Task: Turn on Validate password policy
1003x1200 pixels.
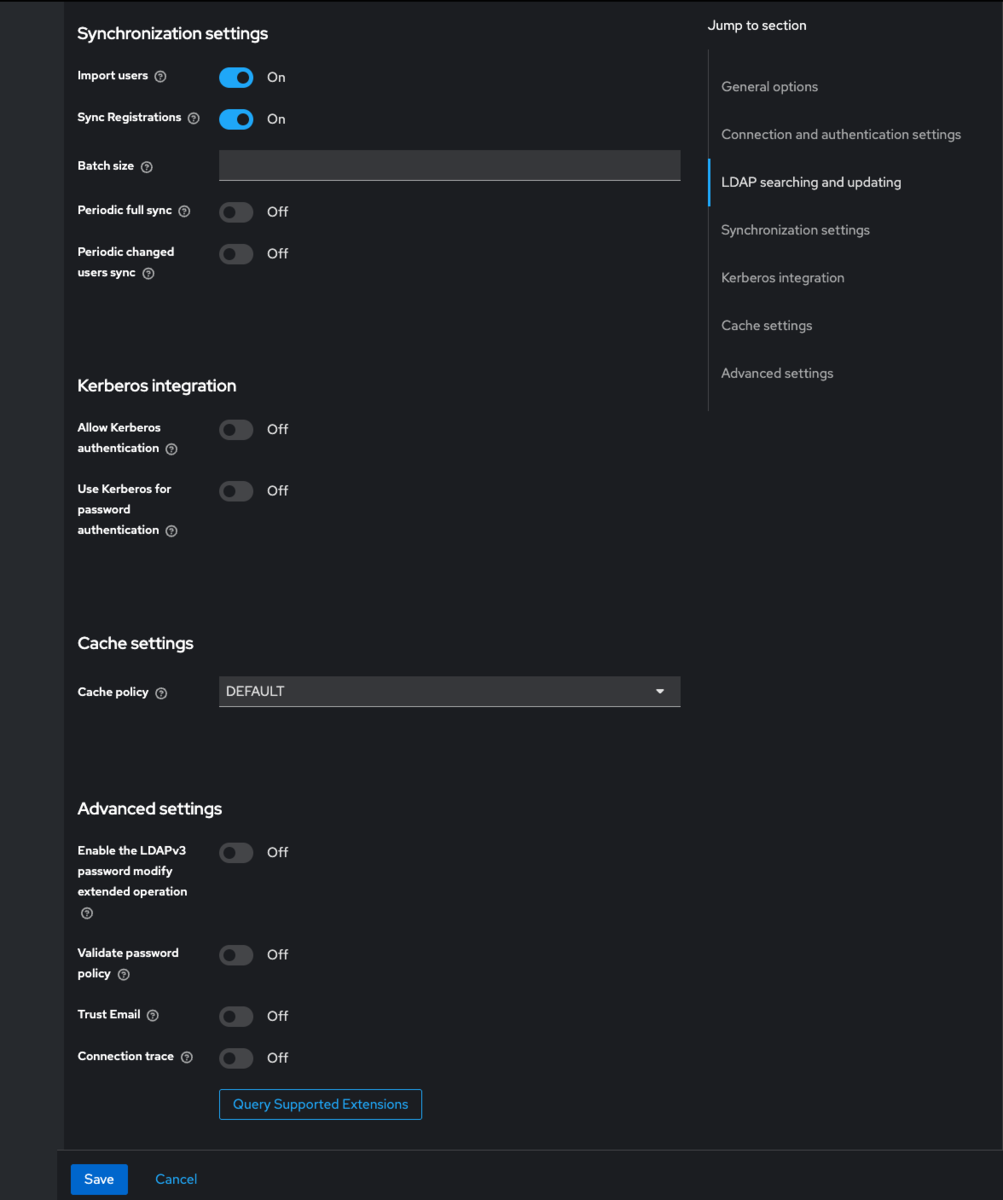Action: point(236,955)
